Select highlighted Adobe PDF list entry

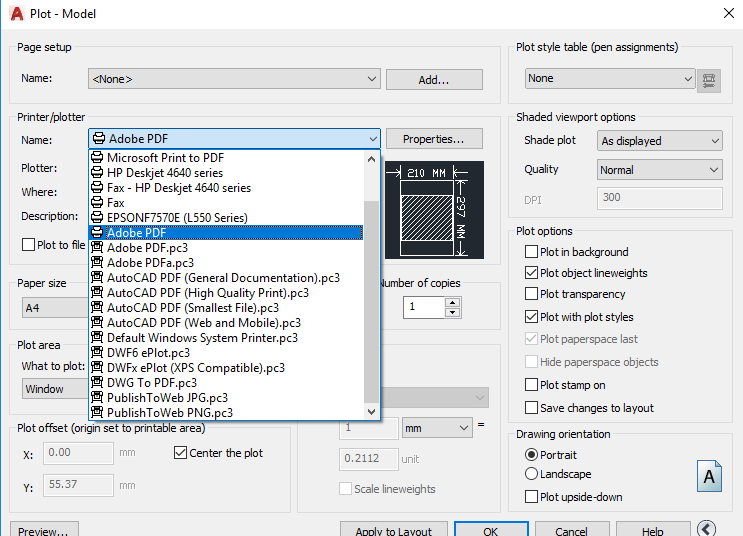(226, 233)
